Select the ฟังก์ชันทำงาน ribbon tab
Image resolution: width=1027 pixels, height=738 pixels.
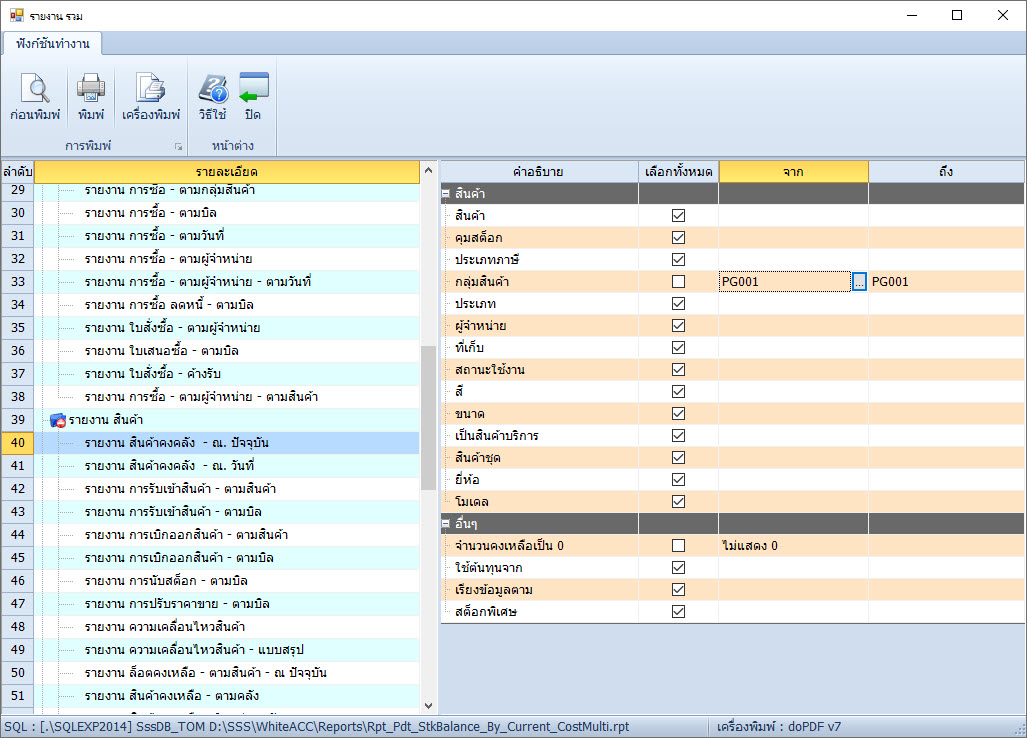pos(53,44)
